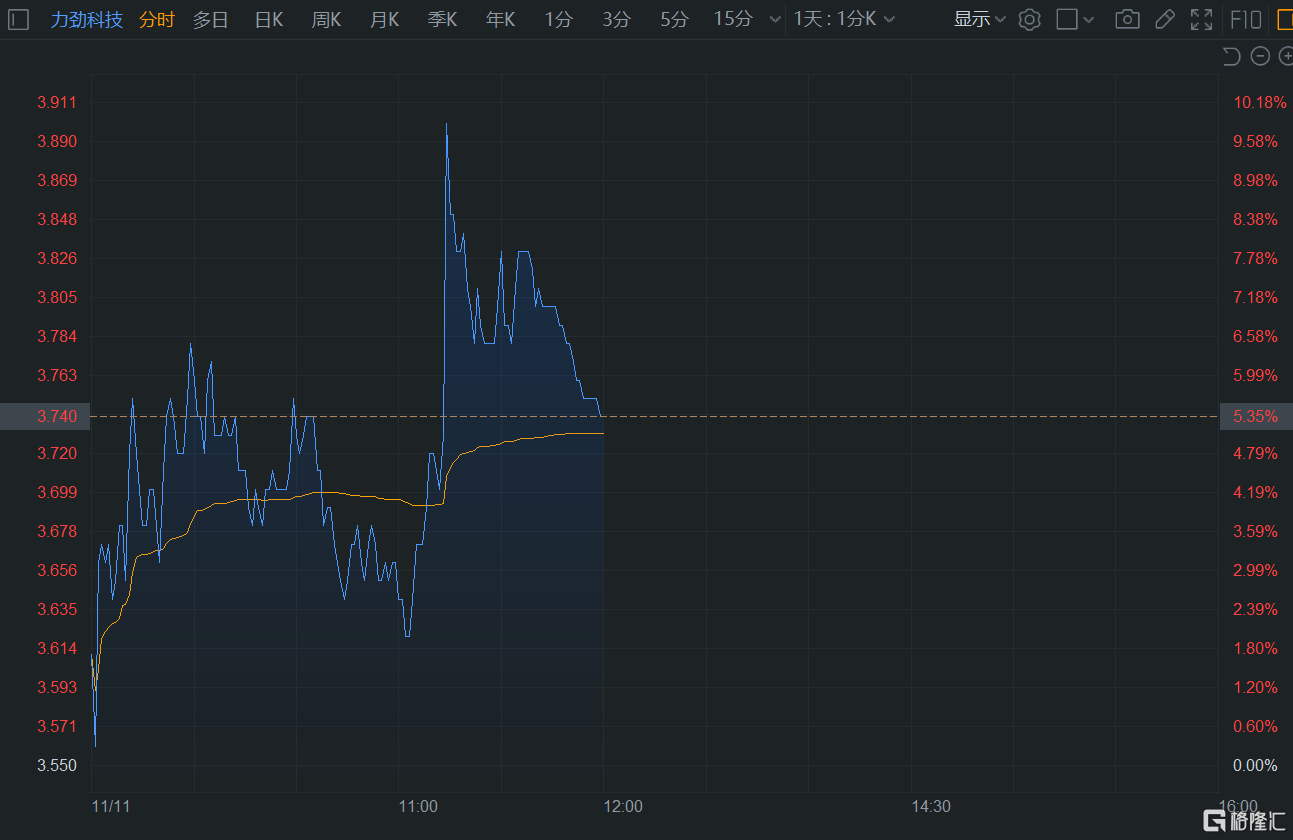
Task: Open the 1天:1分K range dropdown
Action: pyautogui.click(x=844, y=19)
